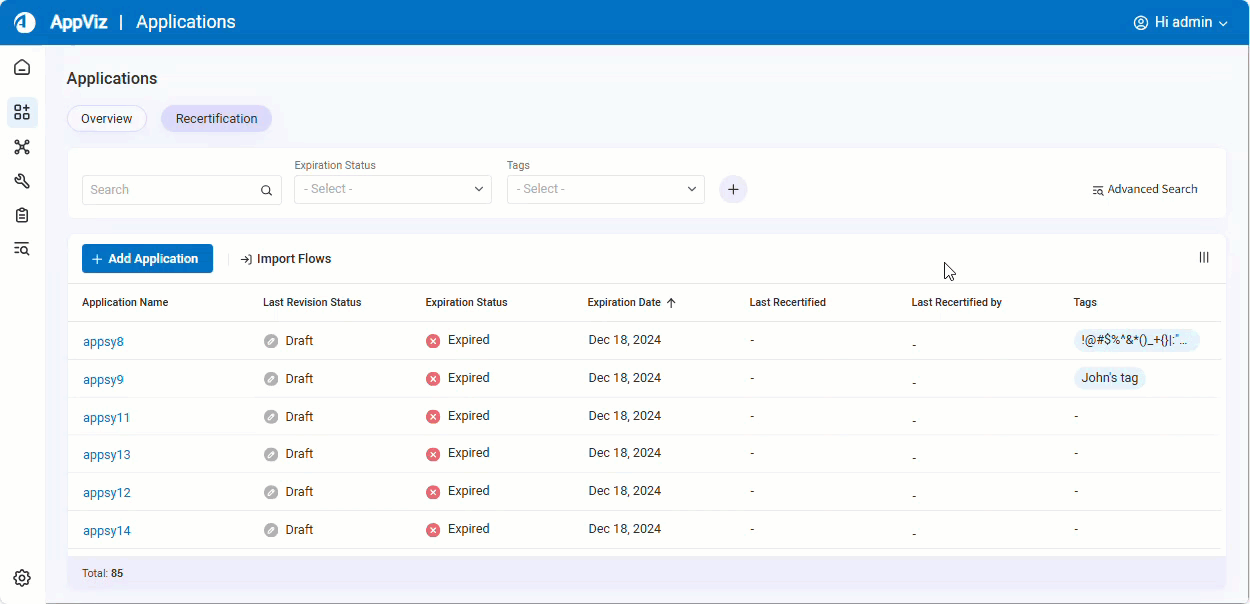
Task: Open Advanced Search
Action: tap(1145, 189)
